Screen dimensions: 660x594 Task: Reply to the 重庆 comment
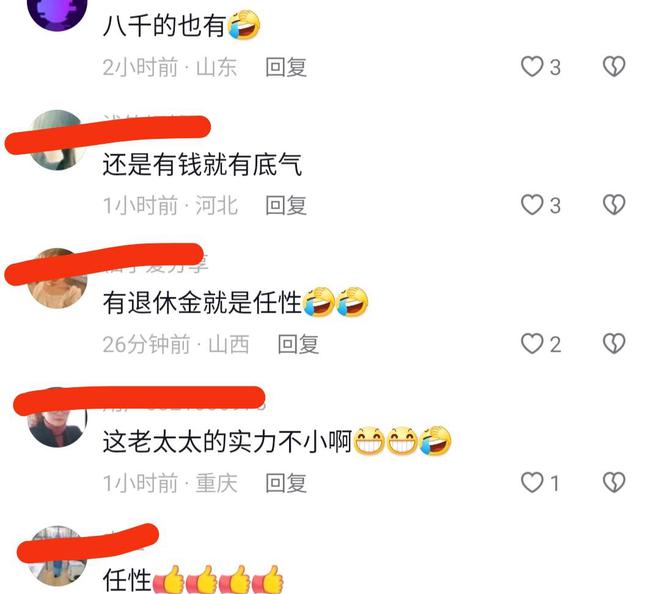coord(286,483)
